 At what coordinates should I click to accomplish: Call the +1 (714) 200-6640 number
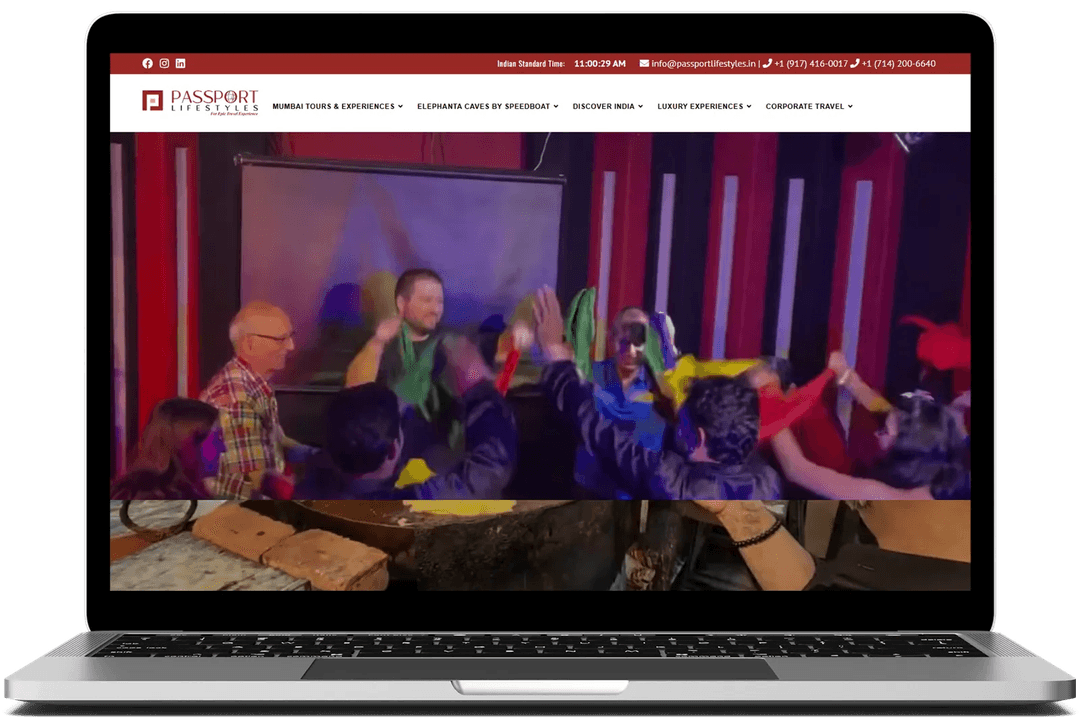(898, 63)
